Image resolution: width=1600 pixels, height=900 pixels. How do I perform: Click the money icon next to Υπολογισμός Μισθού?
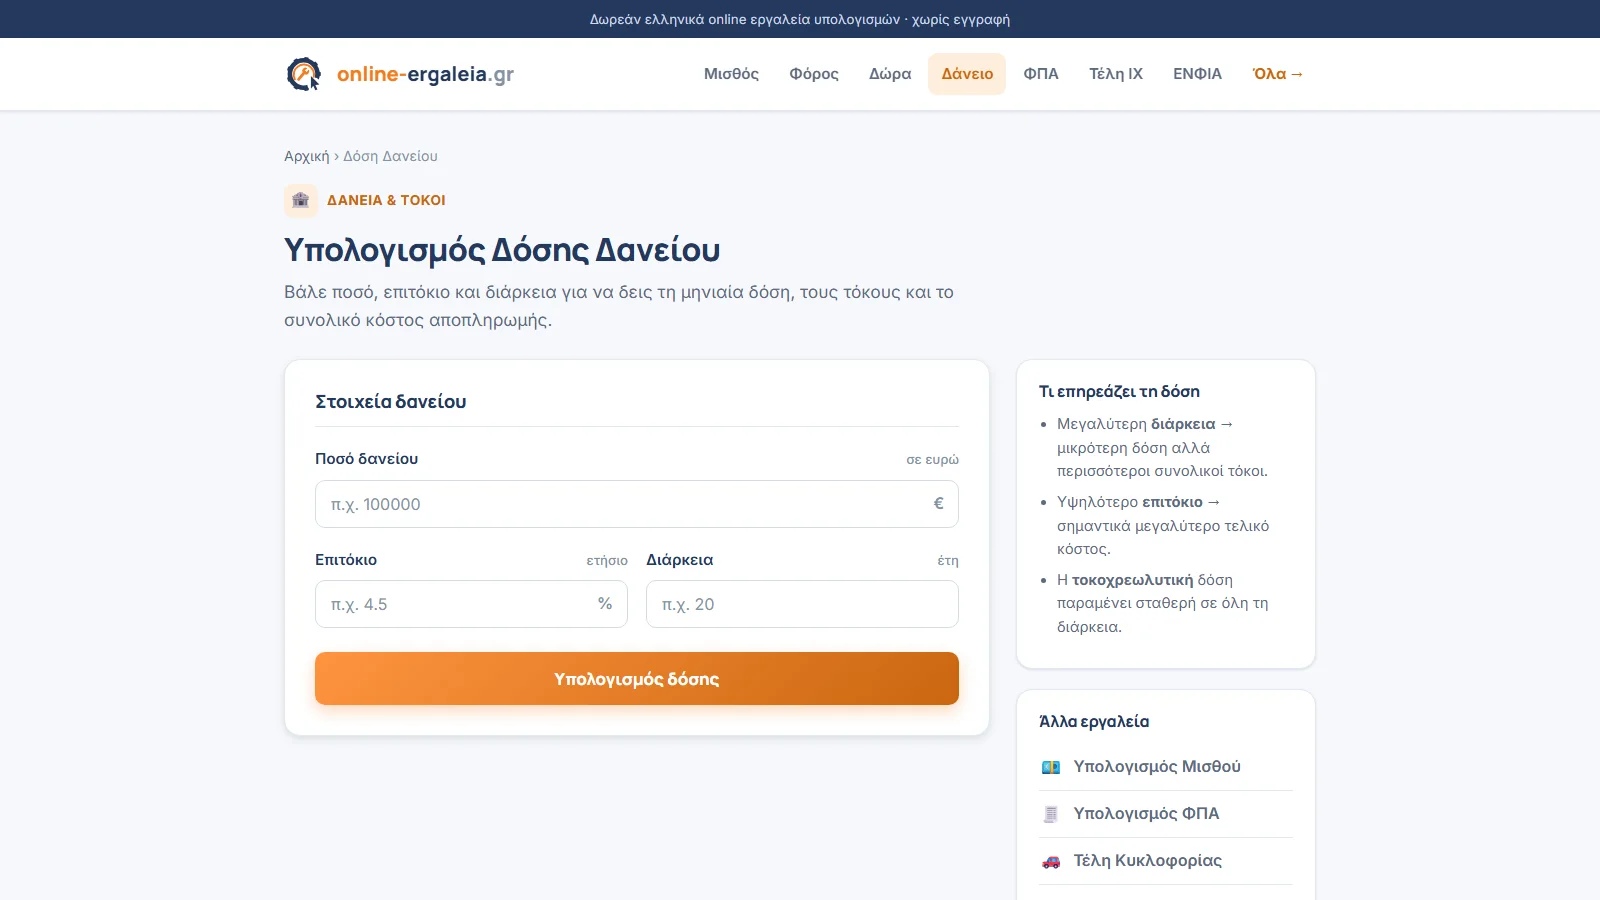coord(1051,767)
